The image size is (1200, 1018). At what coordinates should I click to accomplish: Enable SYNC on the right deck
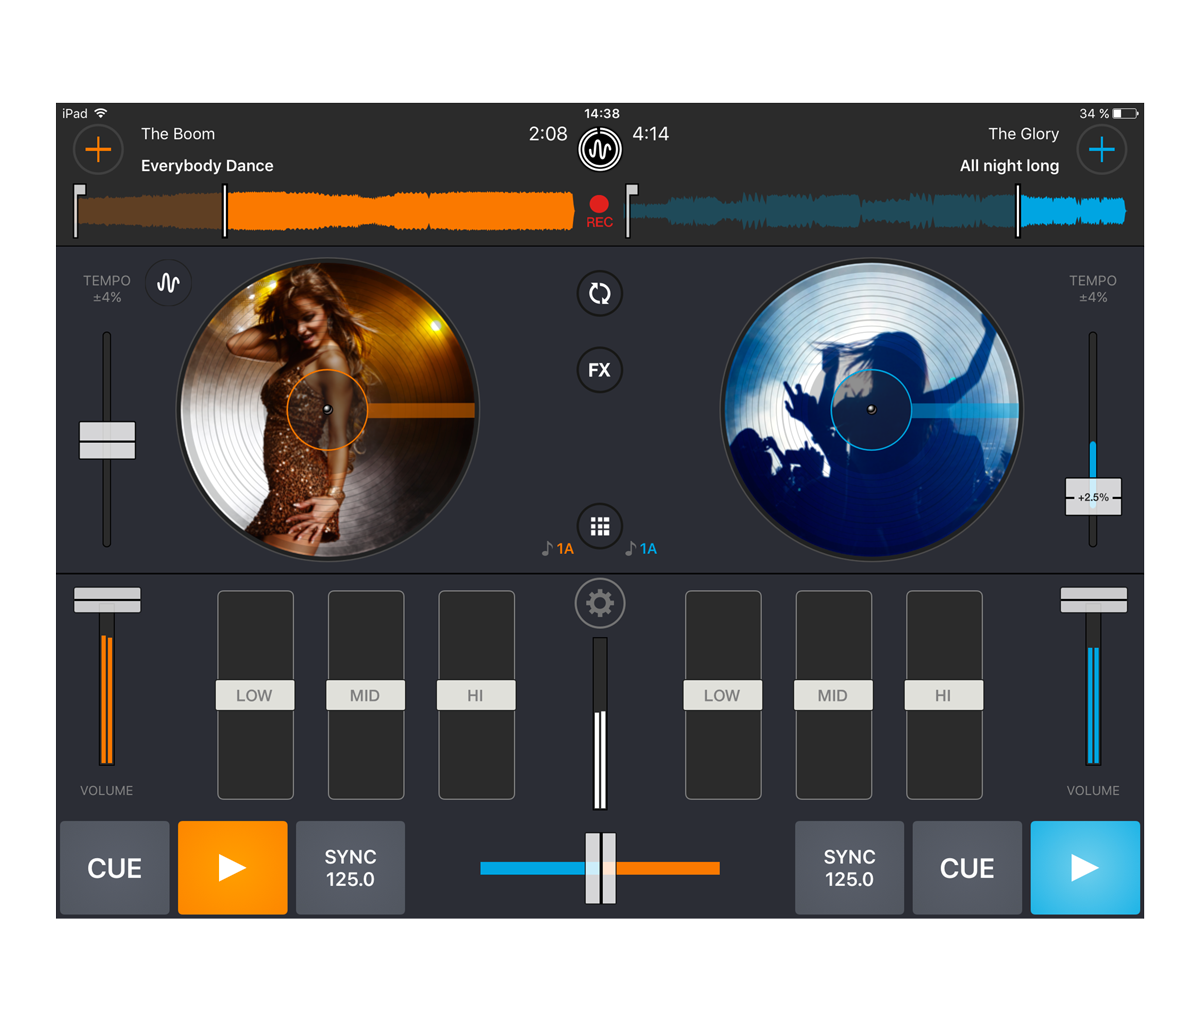point(849,867)
